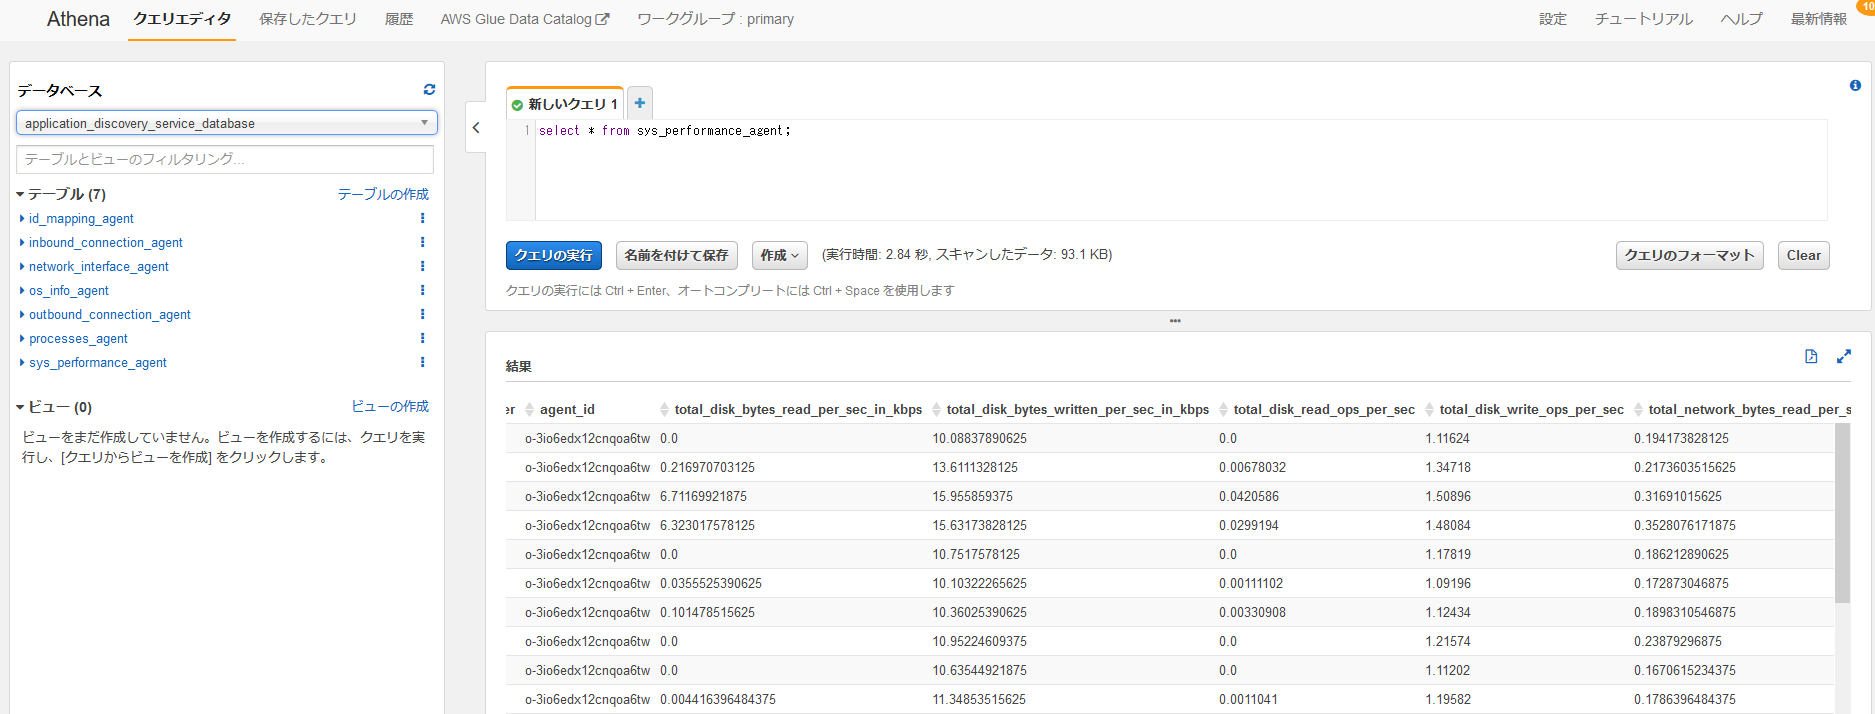Collapse the left sidebar arrow
The width and height of the screenshot is (1875, 714).
[x=476, y=128]
